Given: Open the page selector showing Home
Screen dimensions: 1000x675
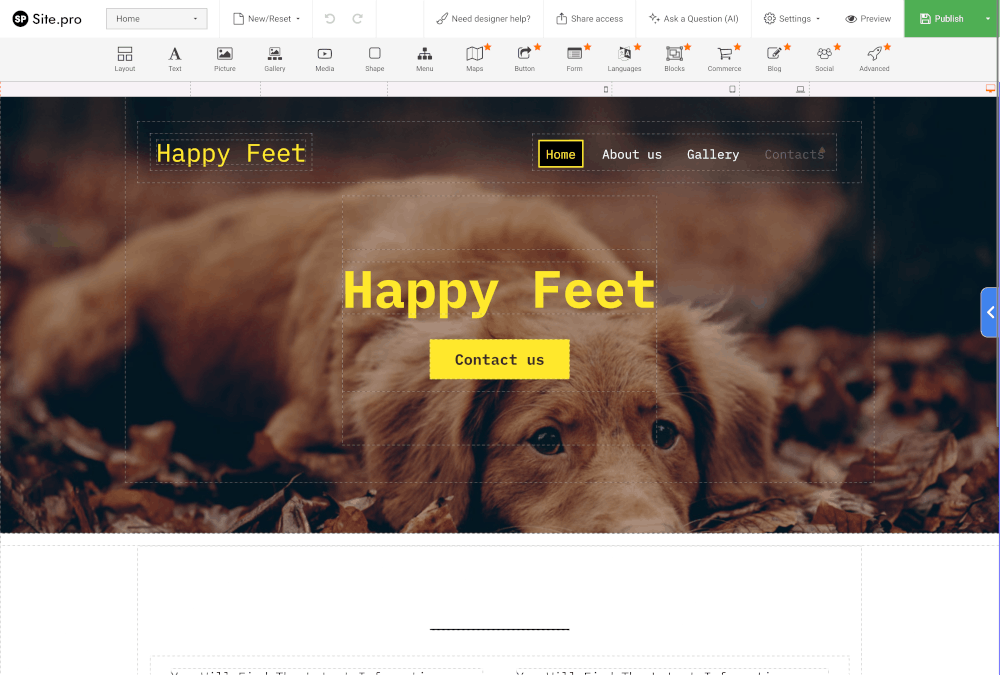Looking at the screenshot, I should [x=156, y=18].
